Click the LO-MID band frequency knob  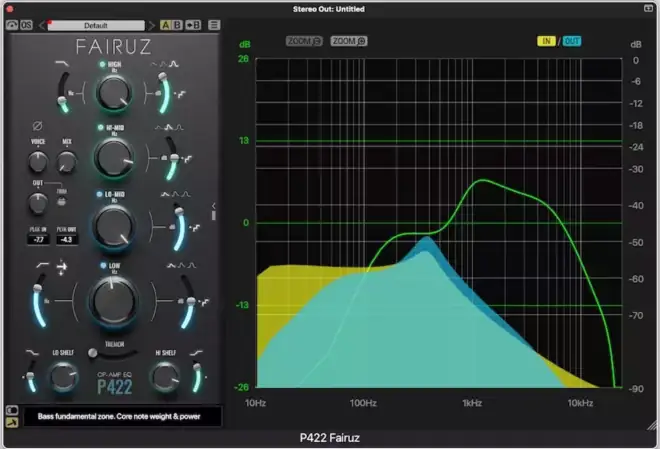point(114,226)
